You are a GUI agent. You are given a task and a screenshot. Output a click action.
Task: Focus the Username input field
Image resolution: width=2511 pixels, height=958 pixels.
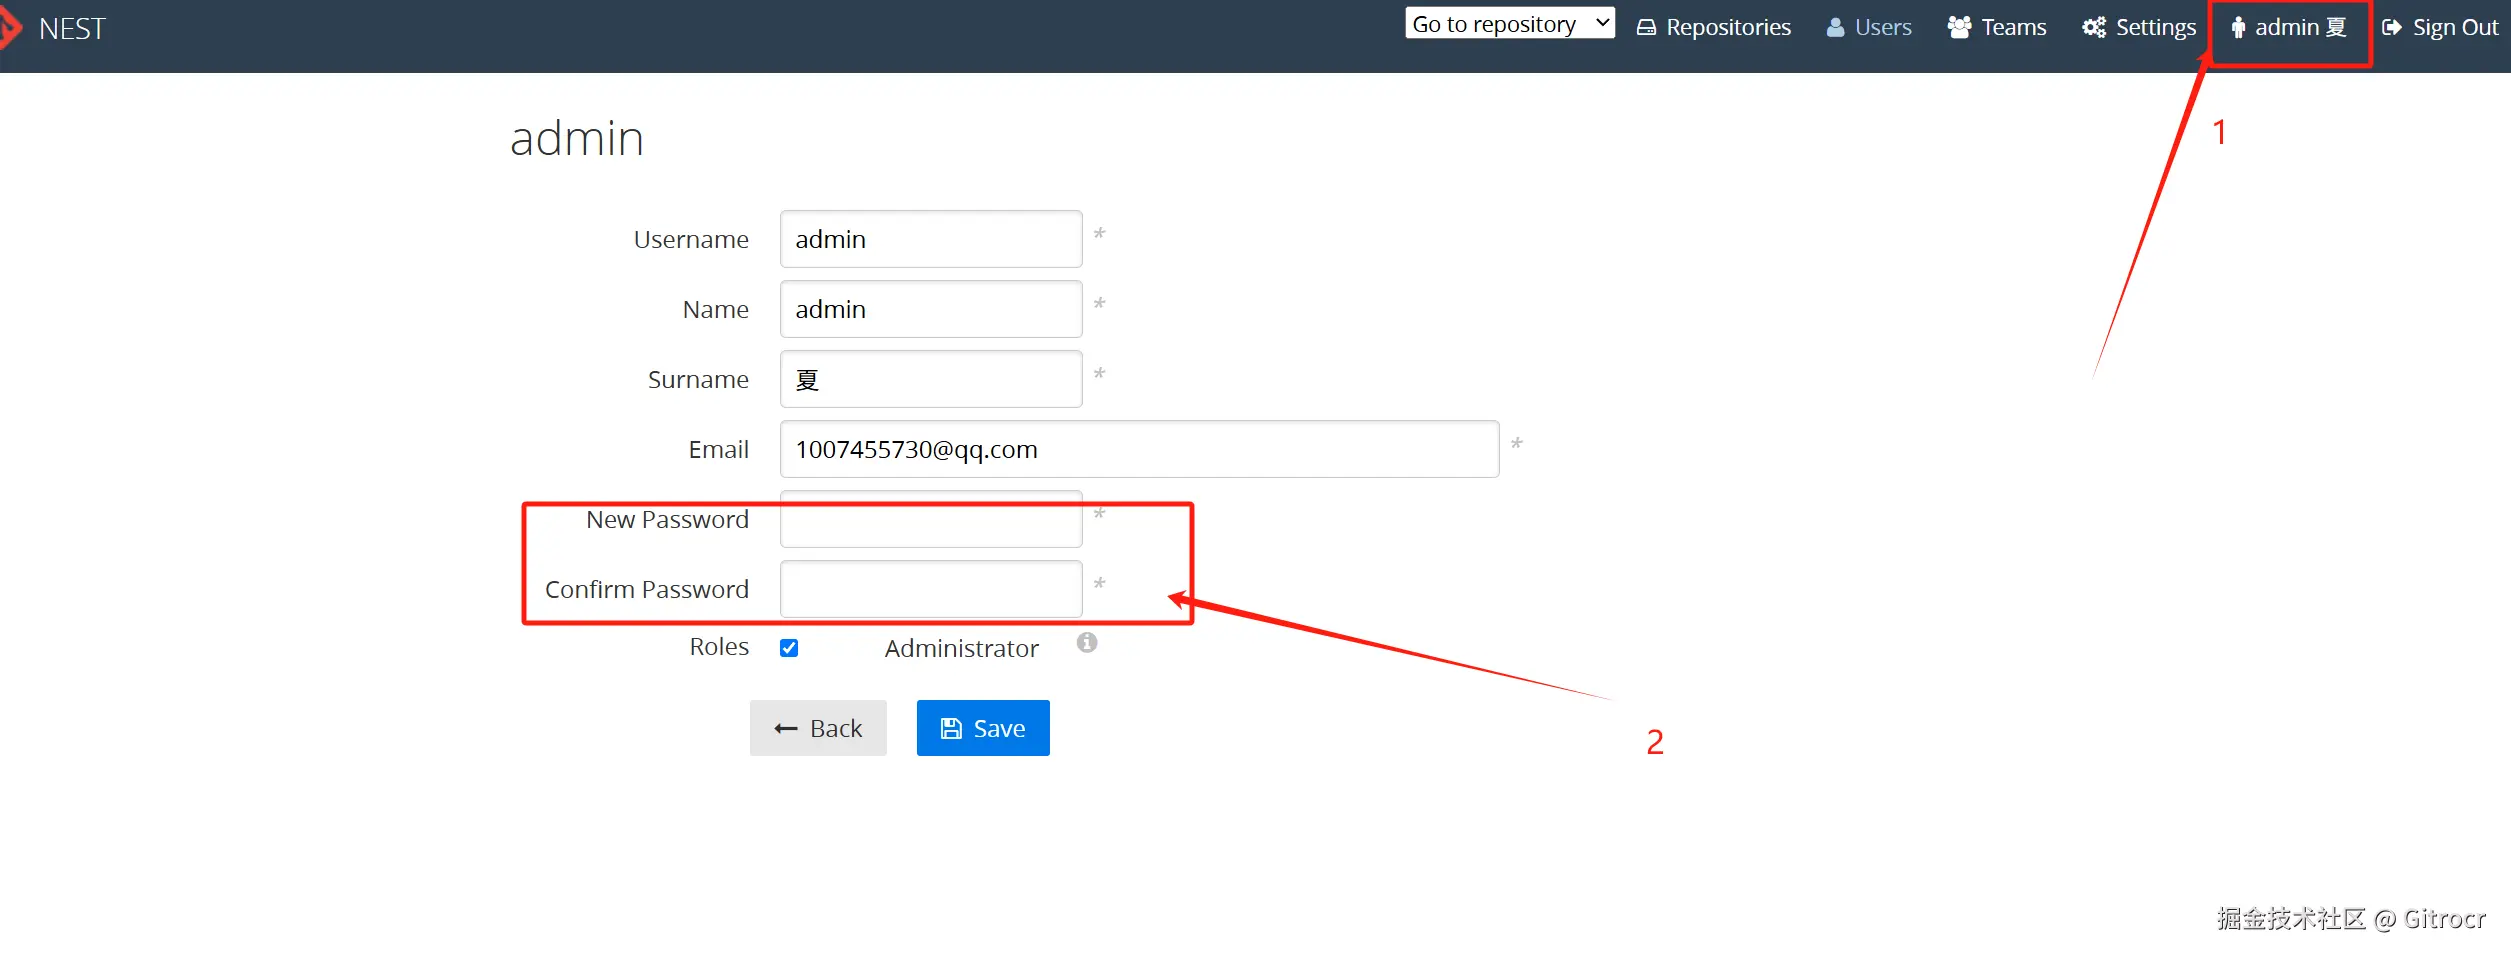click(x=931, y=239)
